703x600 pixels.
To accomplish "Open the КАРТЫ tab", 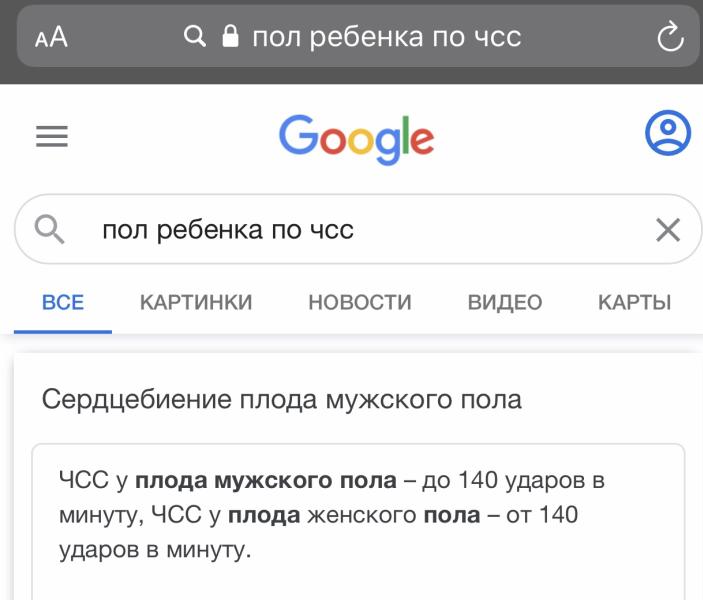I will click(x=634, y=302).
